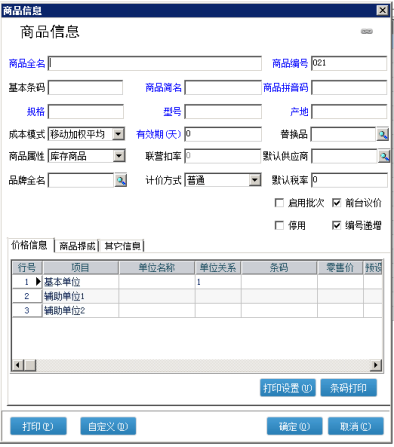Click the 商品编号 field showing 021
The height and width of the screenshot is (447, 394).
click(349, 63)
